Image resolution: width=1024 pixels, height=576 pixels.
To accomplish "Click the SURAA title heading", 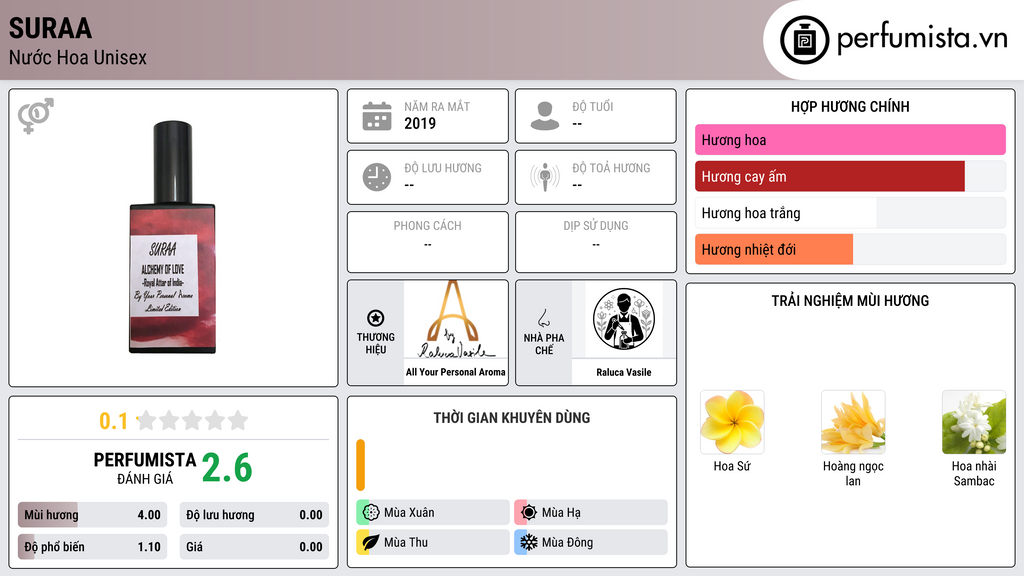I will (50, 28).
